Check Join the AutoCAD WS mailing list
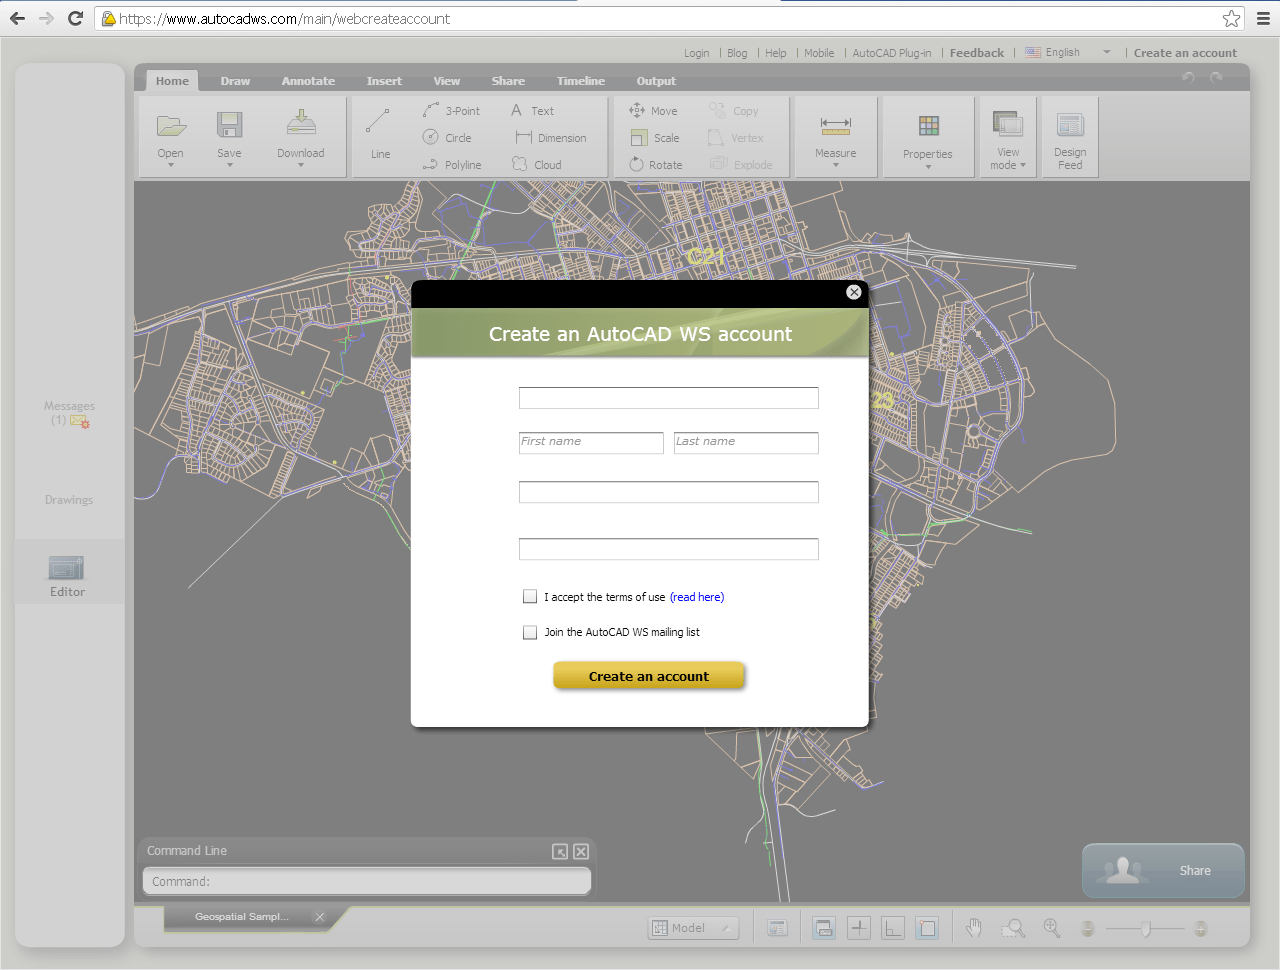This screenshot has width=1280, height=970. point(530,632)
